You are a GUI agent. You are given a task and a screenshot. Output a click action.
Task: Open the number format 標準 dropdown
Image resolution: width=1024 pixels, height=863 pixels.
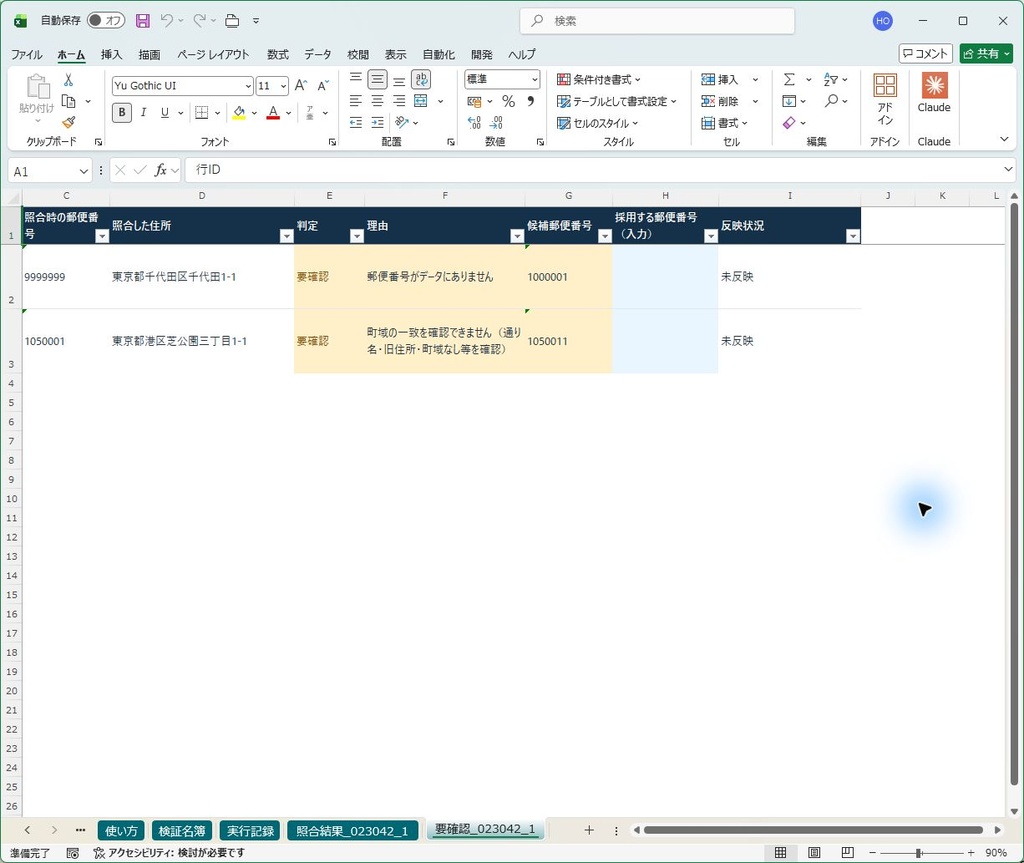click(535, 80)
